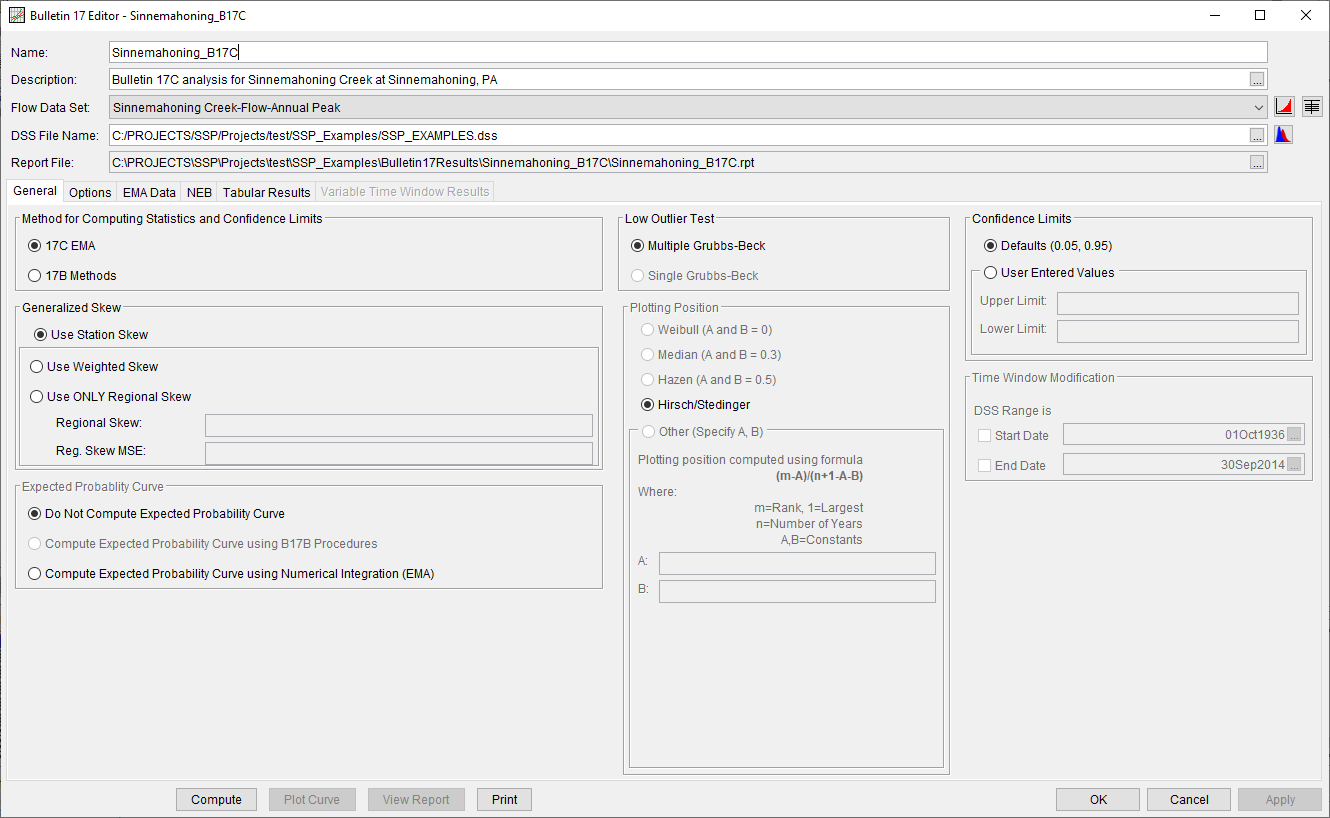Choose Use Weighted Skew option
1330x818 pixels.
36,367
